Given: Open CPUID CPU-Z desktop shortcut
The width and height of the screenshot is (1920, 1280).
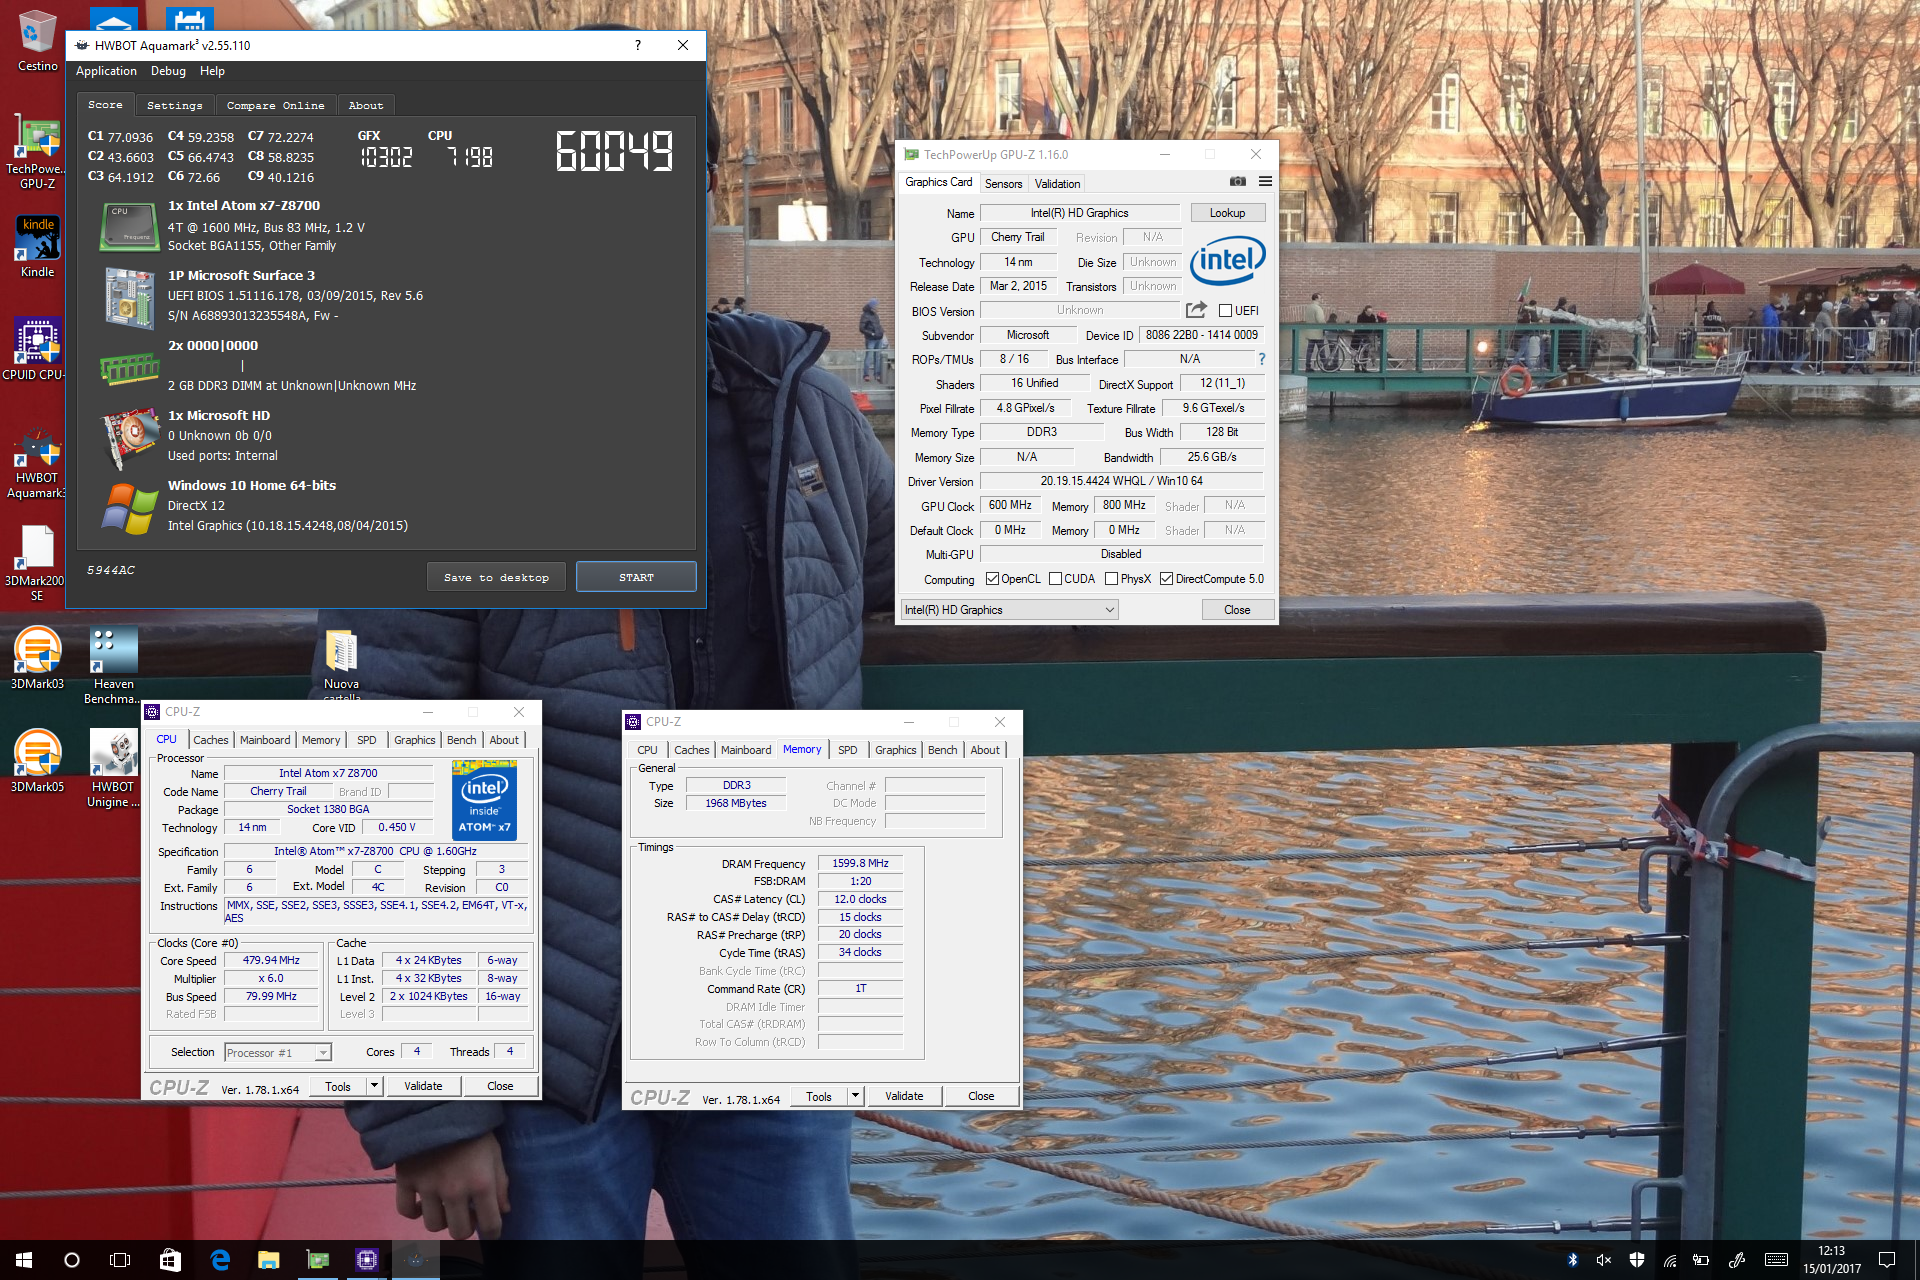Looking at the screenshot, I should (37, 350).
